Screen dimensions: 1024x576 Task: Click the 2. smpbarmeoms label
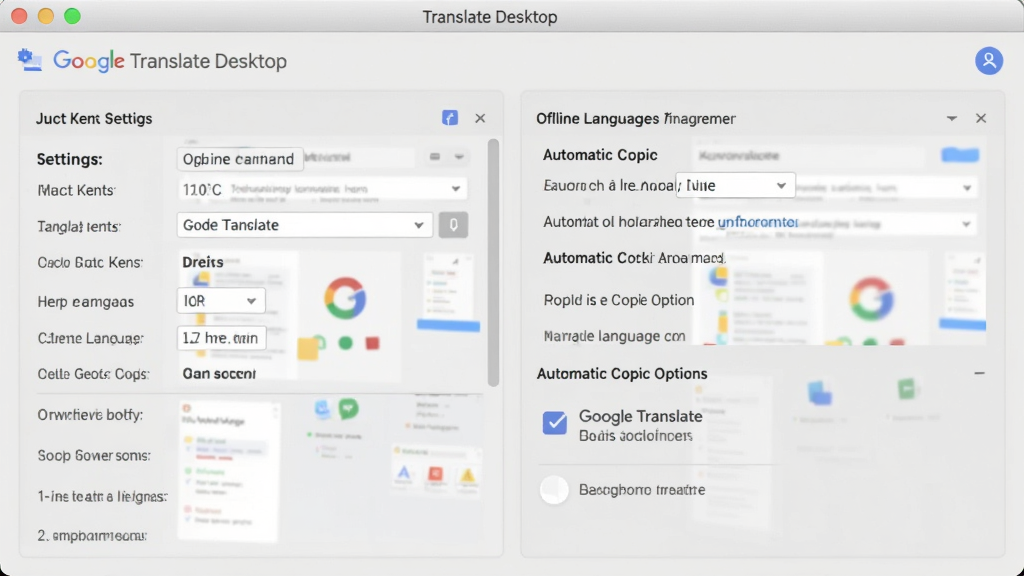[92, 536]
